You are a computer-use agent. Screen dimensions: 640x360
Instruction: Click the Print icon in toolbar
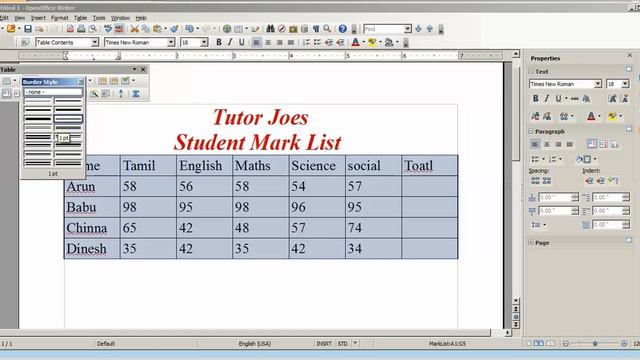(x=81, y=29)
